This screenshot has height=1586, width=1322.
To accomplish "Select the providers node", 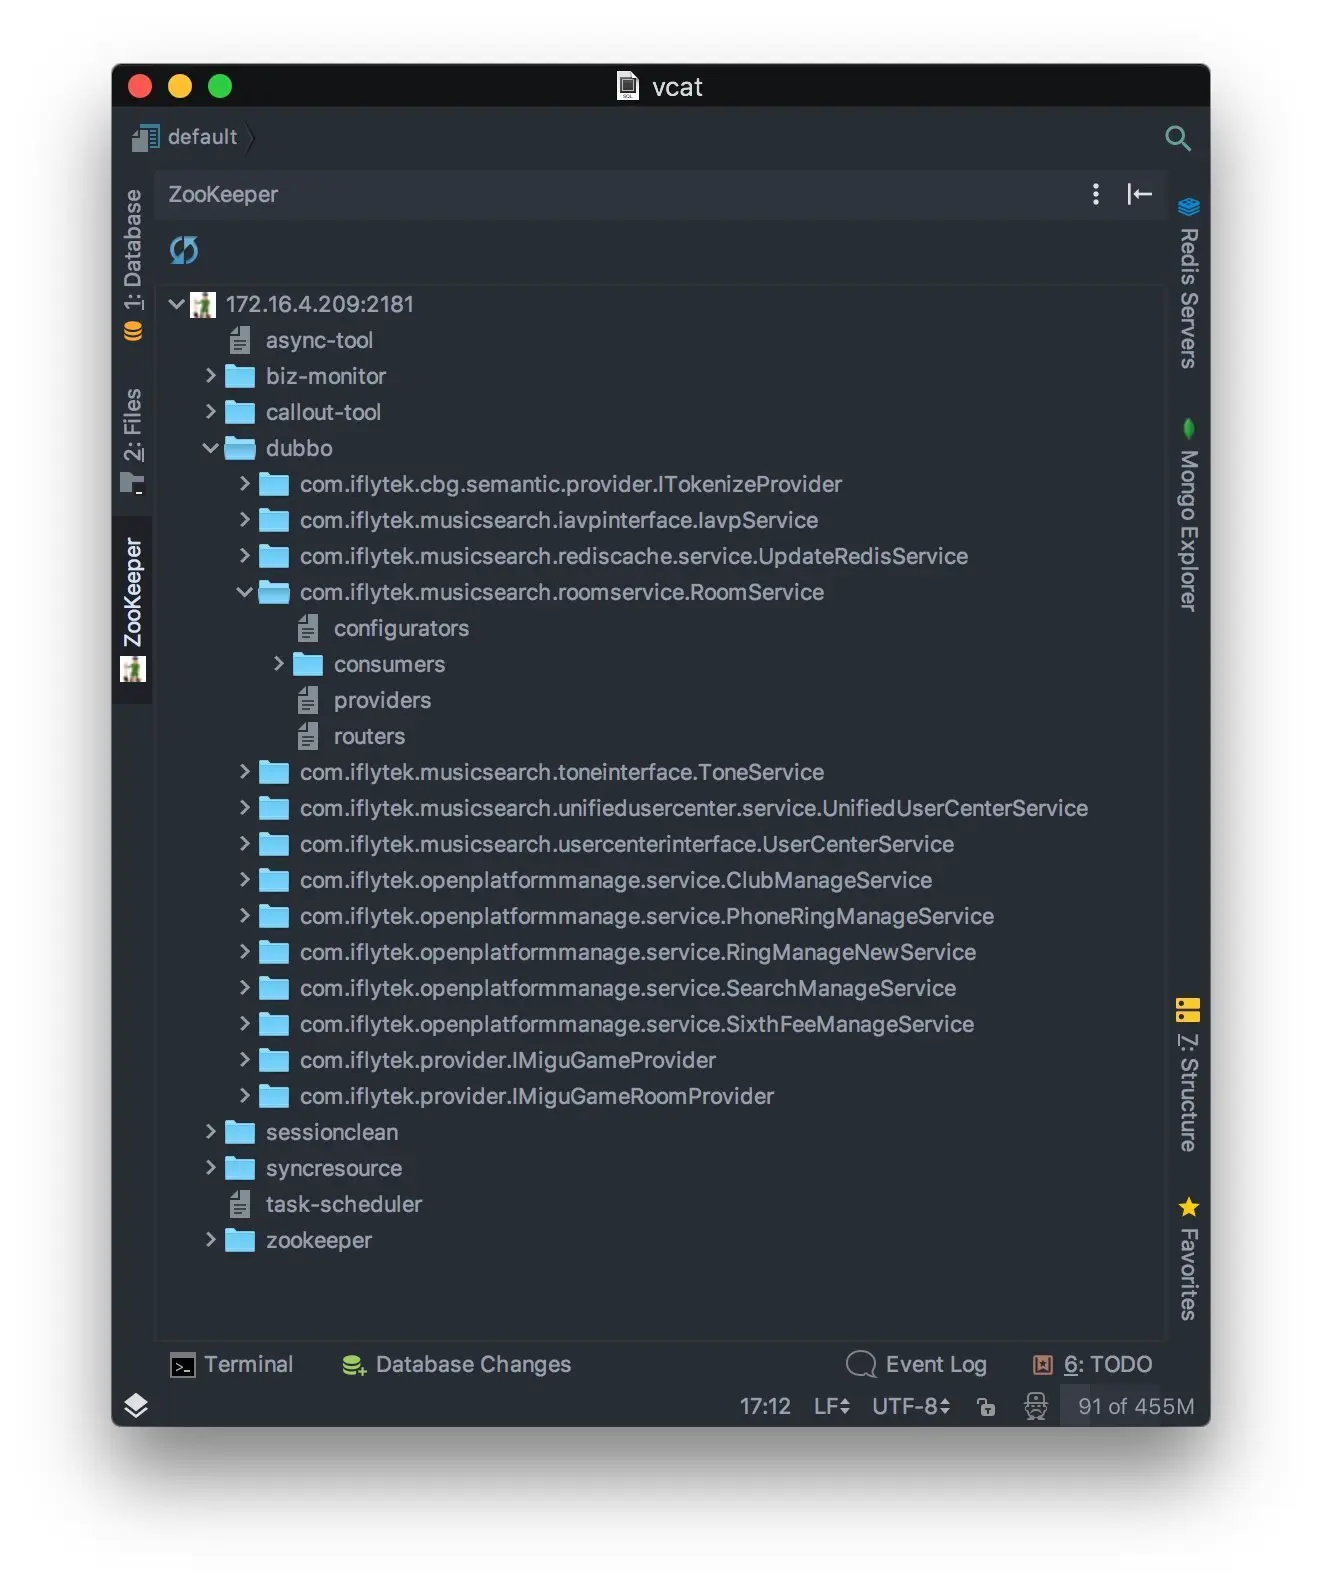I will 382,700.
